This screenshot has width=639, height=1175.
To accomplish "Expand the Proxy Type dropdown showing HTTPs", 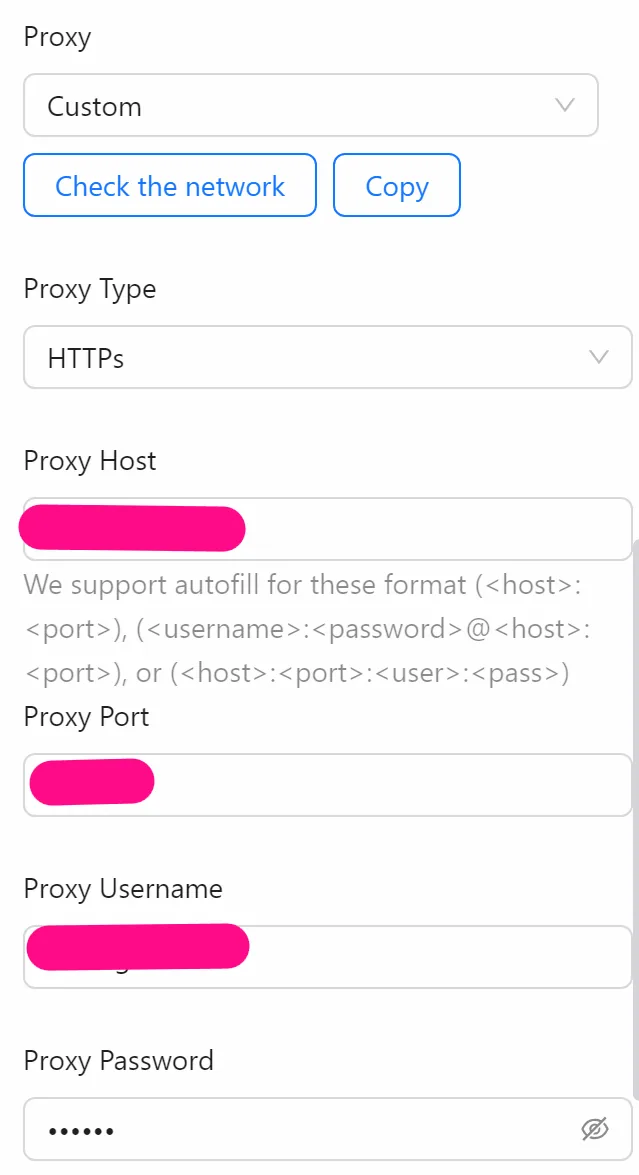I will (327, 357).
